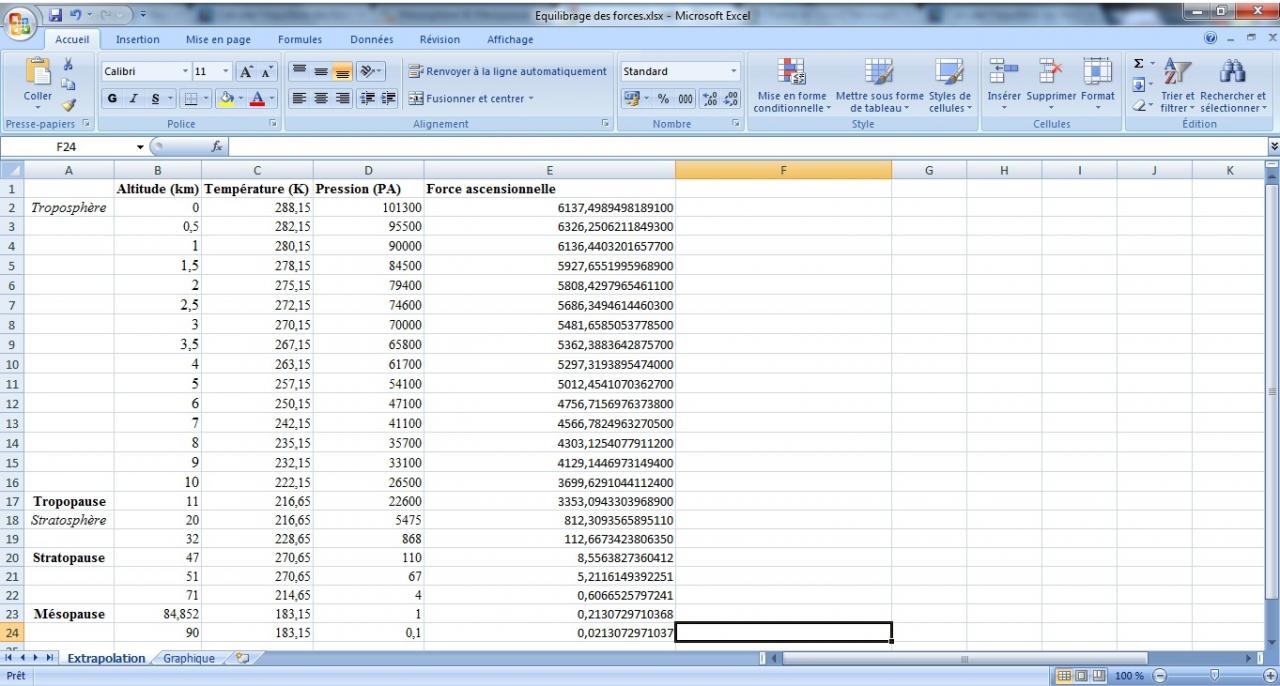Click the font color A icon
The width and height of the screenshot is (1280, 686).
click(257, 99)
